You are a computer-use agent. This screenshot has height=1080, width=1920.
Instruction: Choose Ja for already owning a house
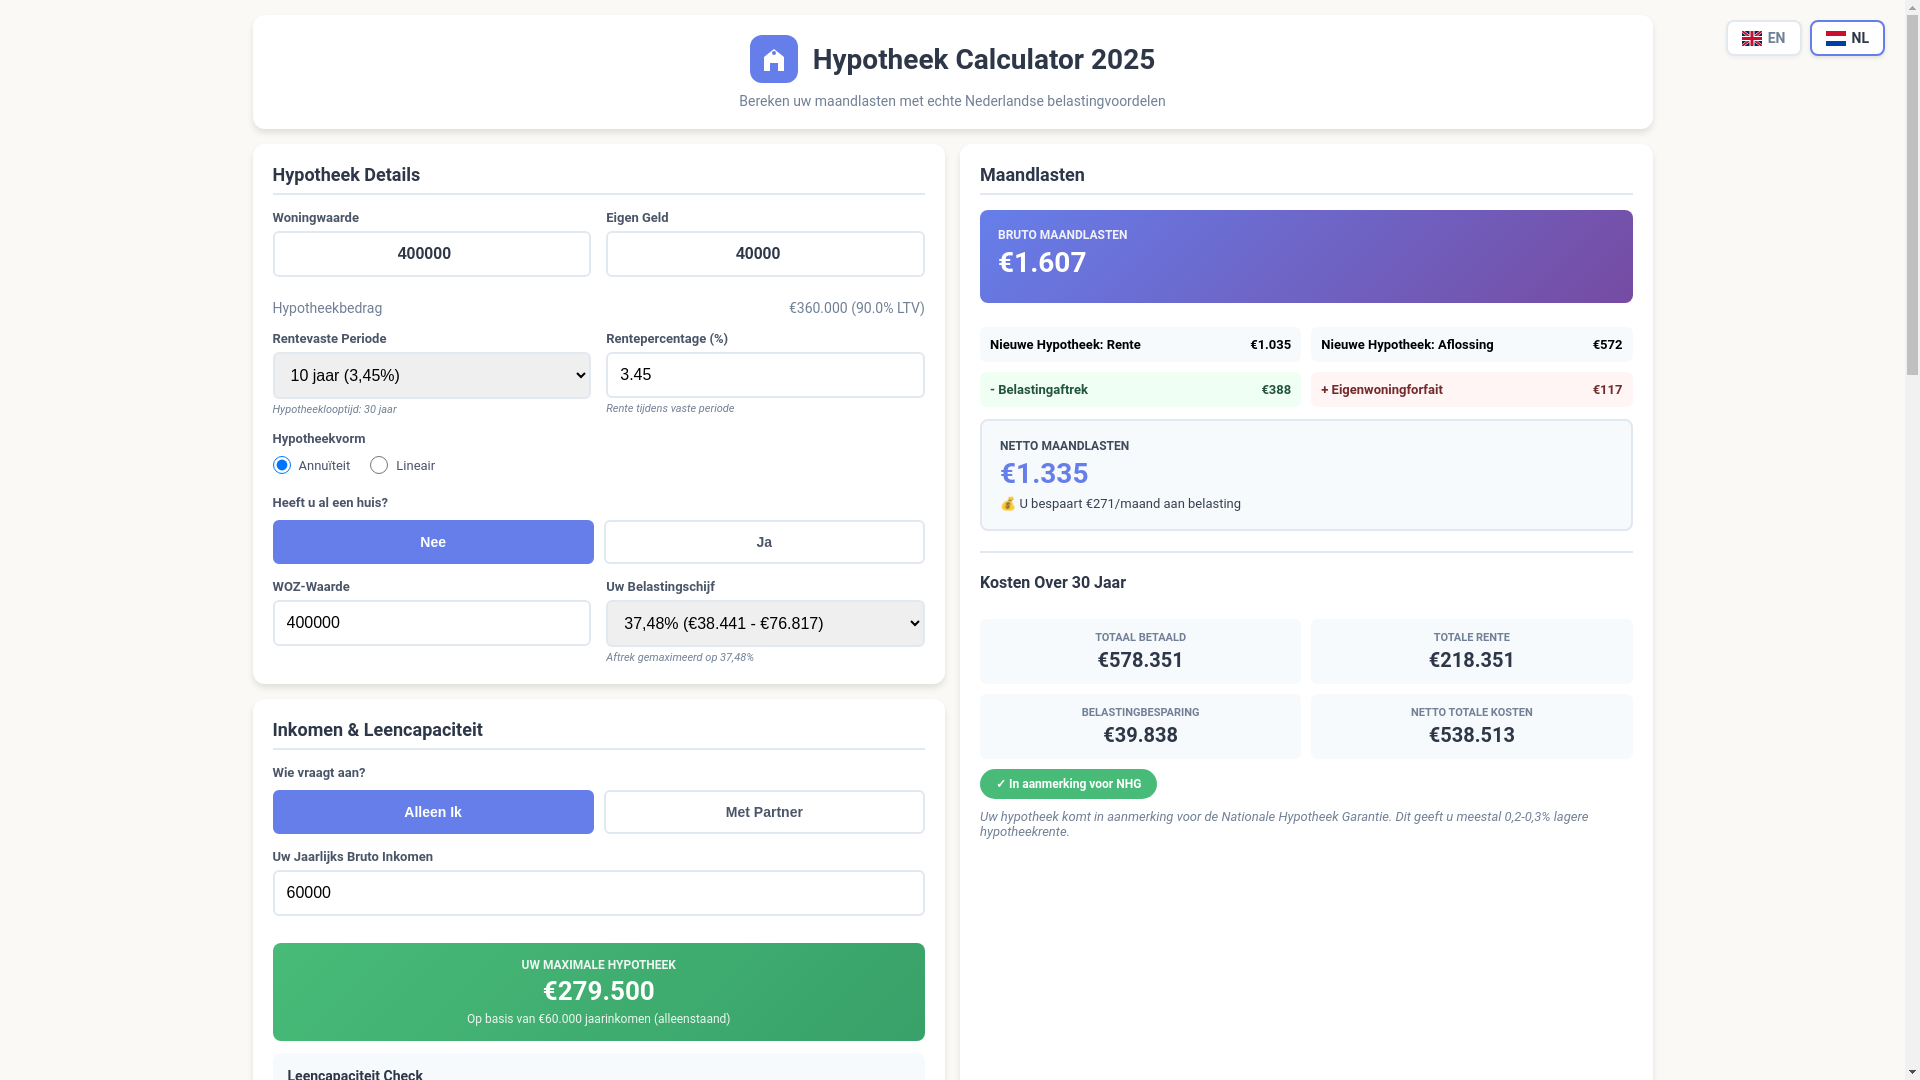764,542
